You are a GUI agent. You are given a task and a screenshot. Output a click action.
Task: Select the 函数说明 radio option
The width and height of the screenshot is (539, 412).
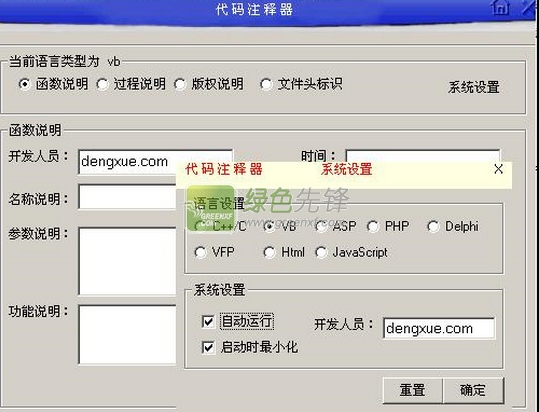(x=24, y=84)
